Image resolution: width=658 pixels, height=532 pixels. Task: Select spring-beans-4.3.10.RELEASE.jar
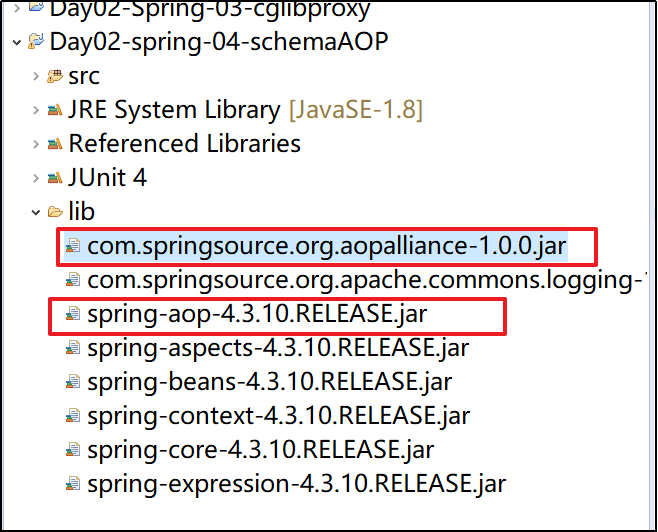tap(269, 382)
